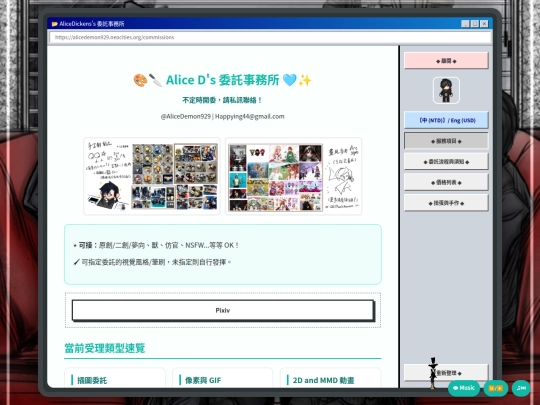Screen dimensions: 540x405
Task: Click the palette emoji beside the title
Action: [x=140, y=80]
